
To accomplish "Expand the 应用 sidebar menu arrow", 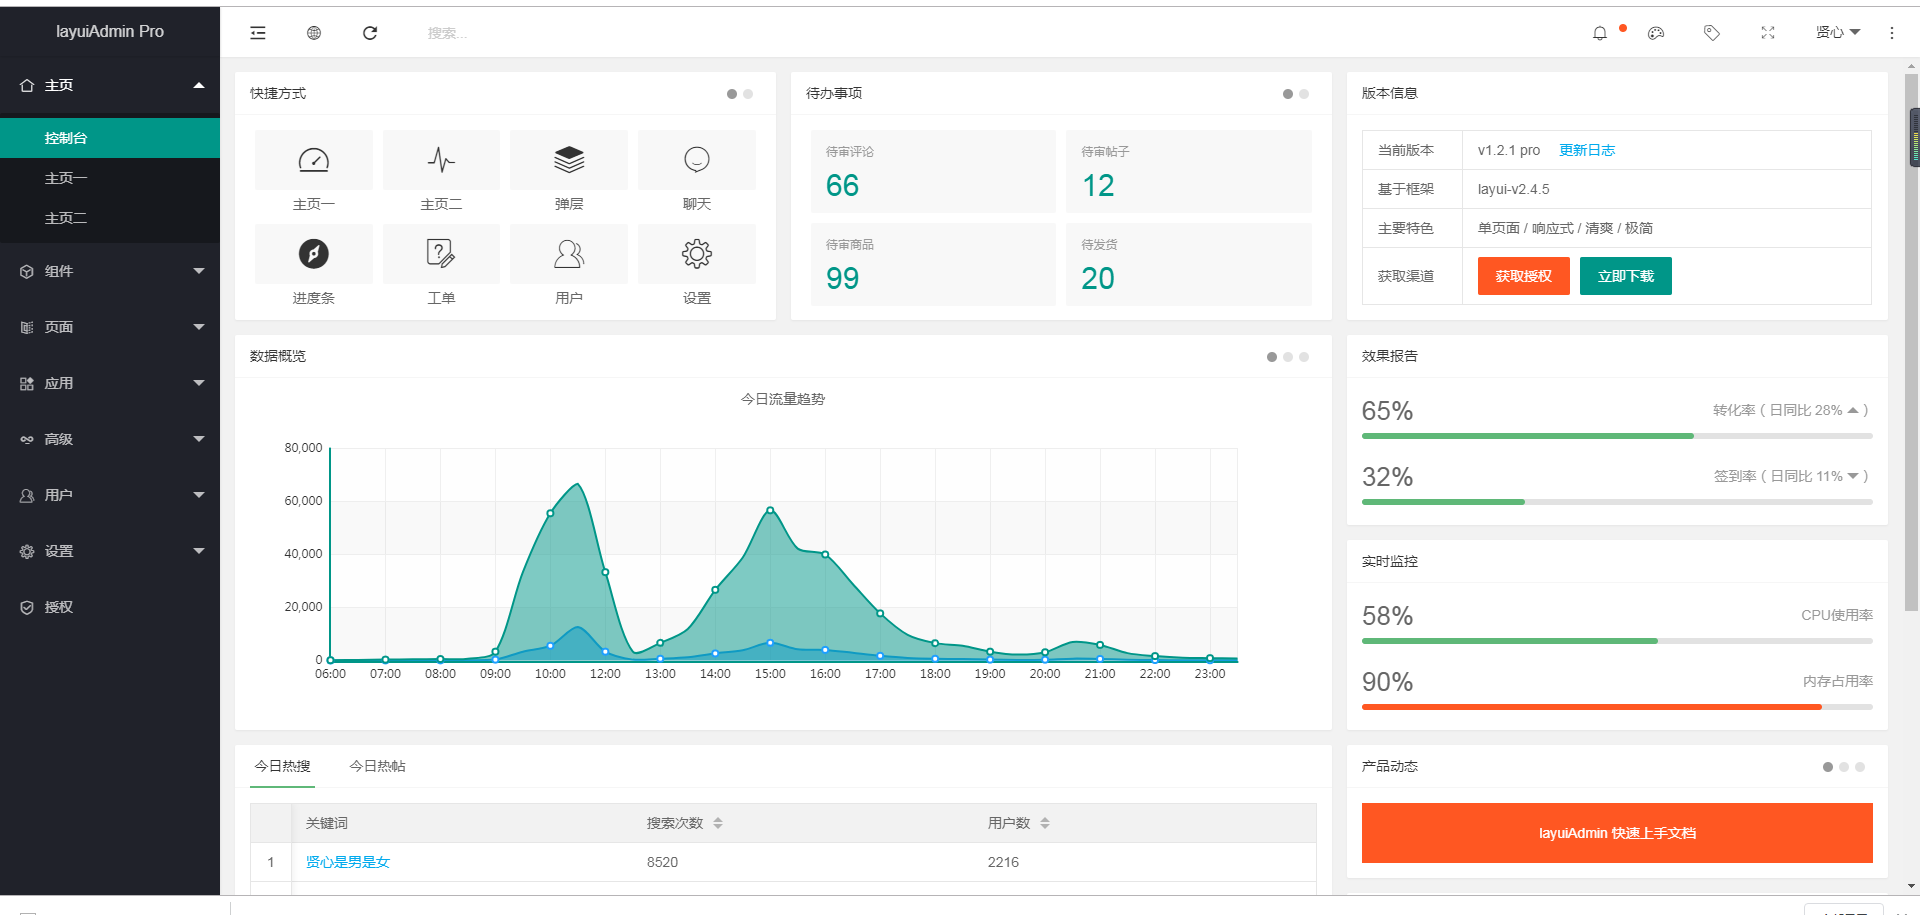I will (x=199, y=383).
